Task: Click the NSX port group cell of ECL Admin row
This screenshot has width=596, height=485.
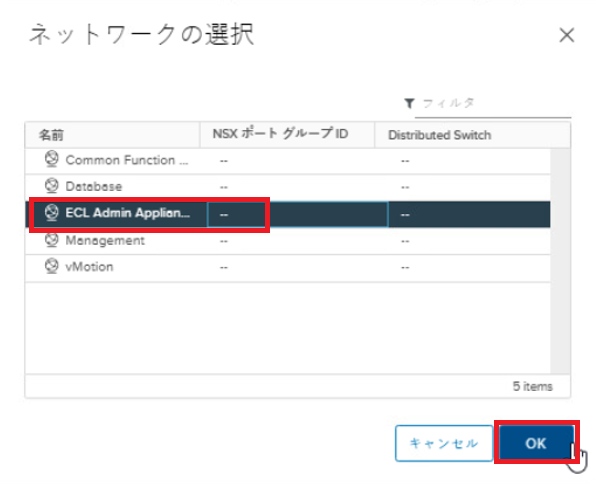Action: click(298, 214)
